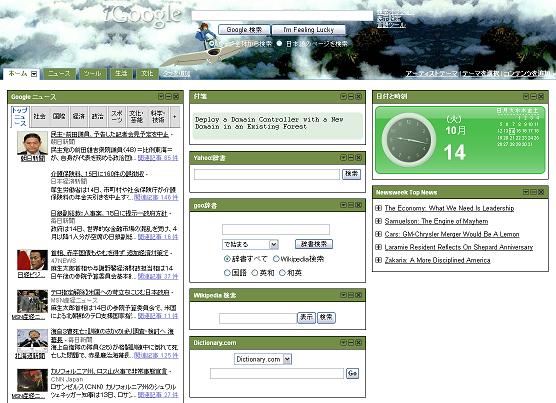The height and width of the screenshot is (403, 556).
Task: Minimize the Dictionary.com gadget
Action: point(351,342)
